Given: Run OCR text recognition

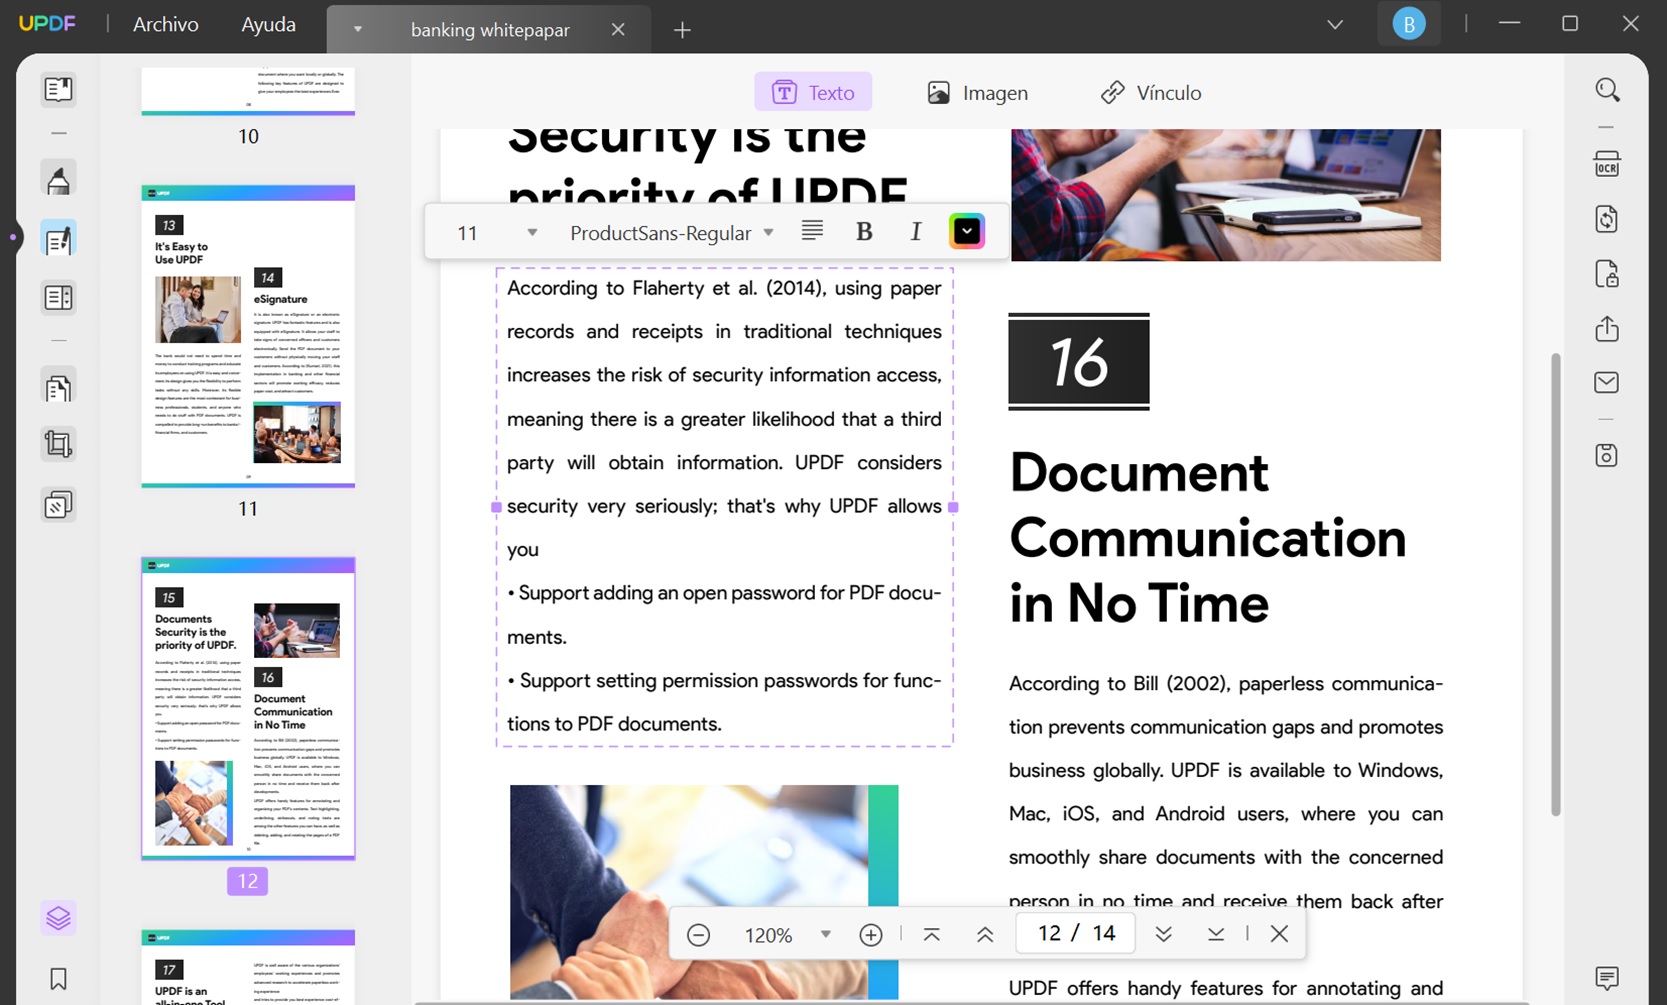Looking at the screenshot, I should [1607, 164].
